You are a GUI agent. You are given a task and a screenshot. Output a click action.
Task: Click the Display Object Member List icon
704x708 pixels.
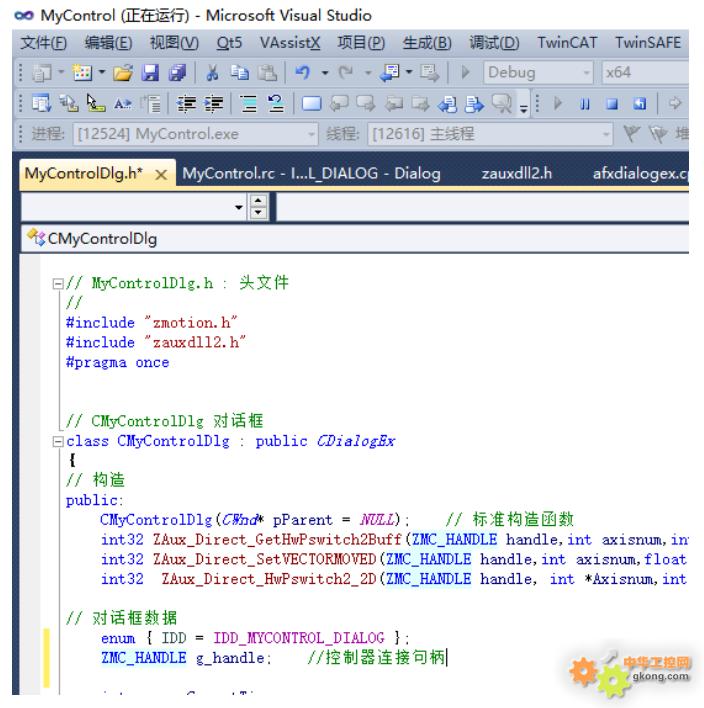tap(42, 104)
